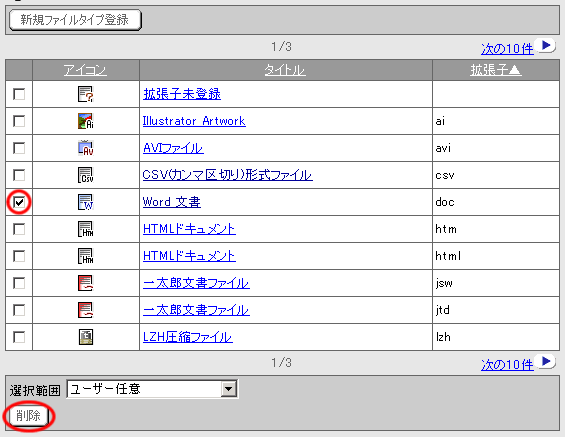Click the htm HTML document icon
Viewport: 565px width, 437px height.
pos(86,229)
